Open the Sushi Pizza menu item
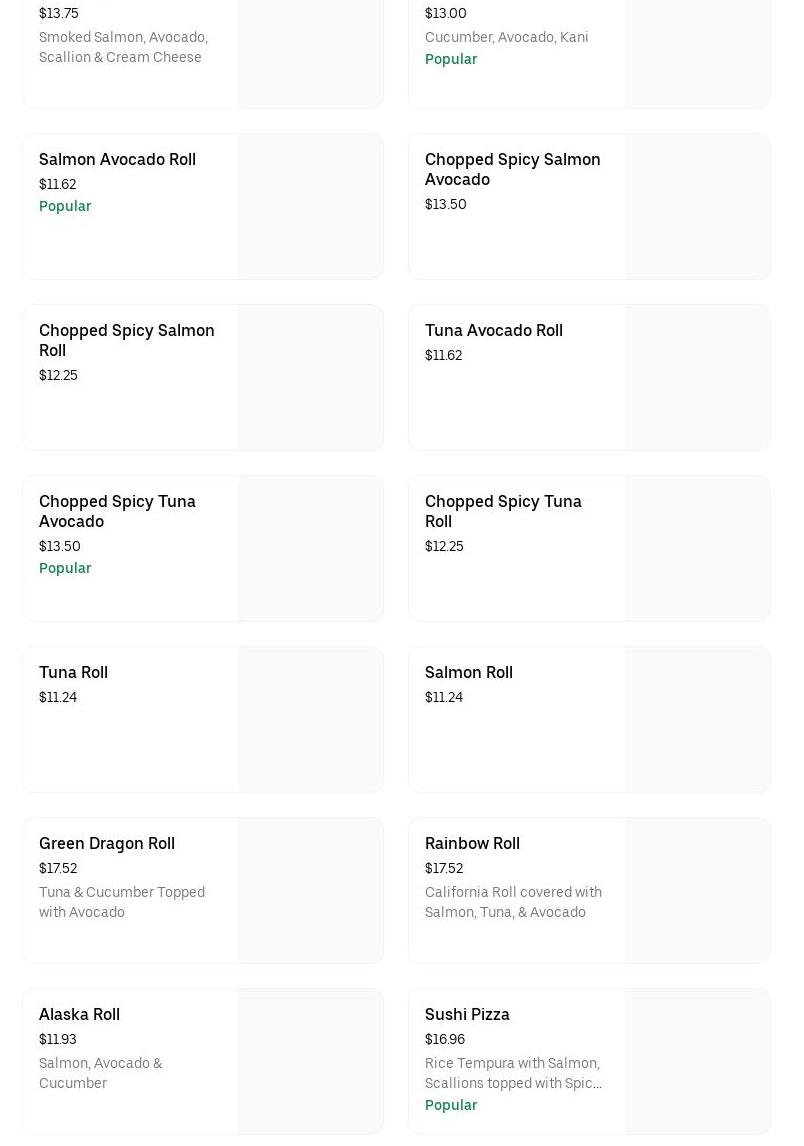 tap(467, 1014)
